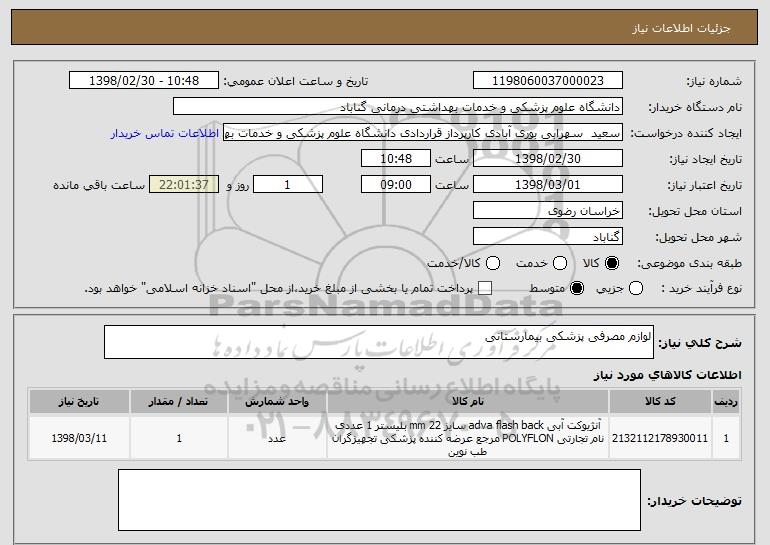Choose the متوسط purchase process option
The width and height of the screenshot is (770, 545).
click(x=577, y=289)
